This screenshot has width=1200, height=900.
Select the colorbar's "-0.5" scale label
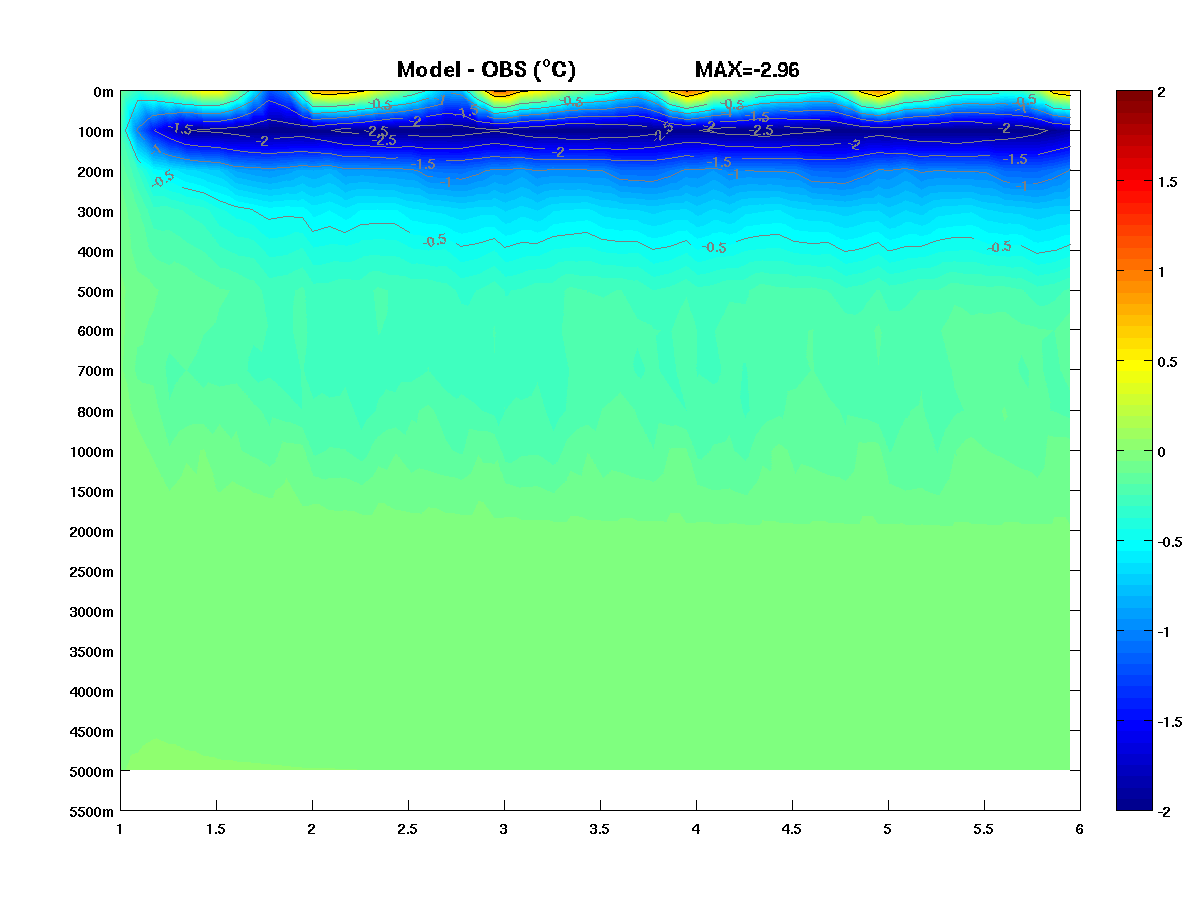tap(1169, 542)
